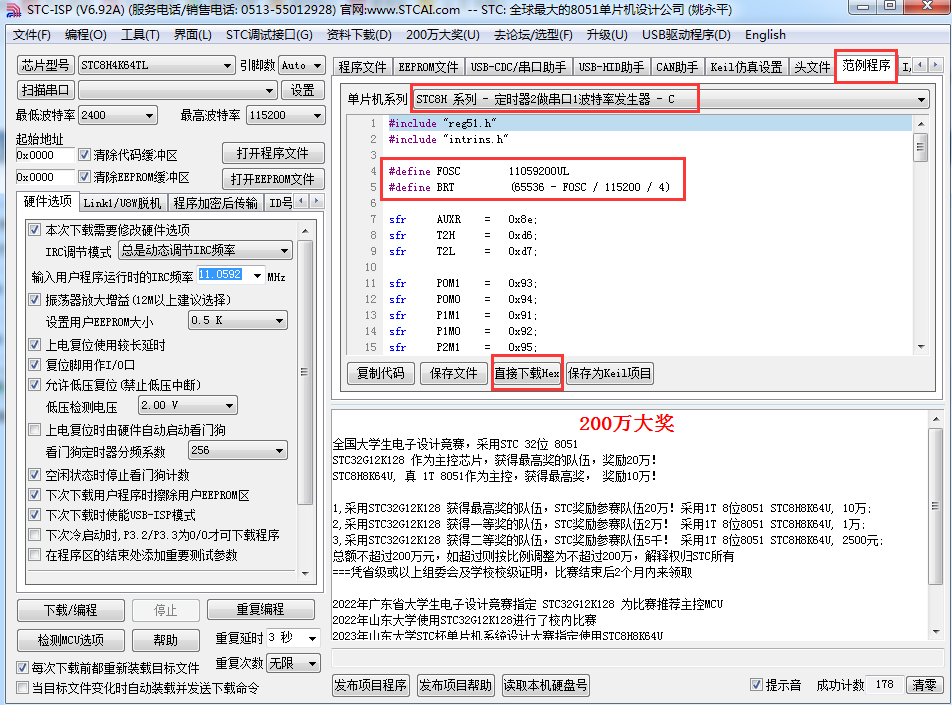952x705 pixels.
Task: Enable '当目标文件变化时自动装载并发送下载命令'
Action: (22, 687)
